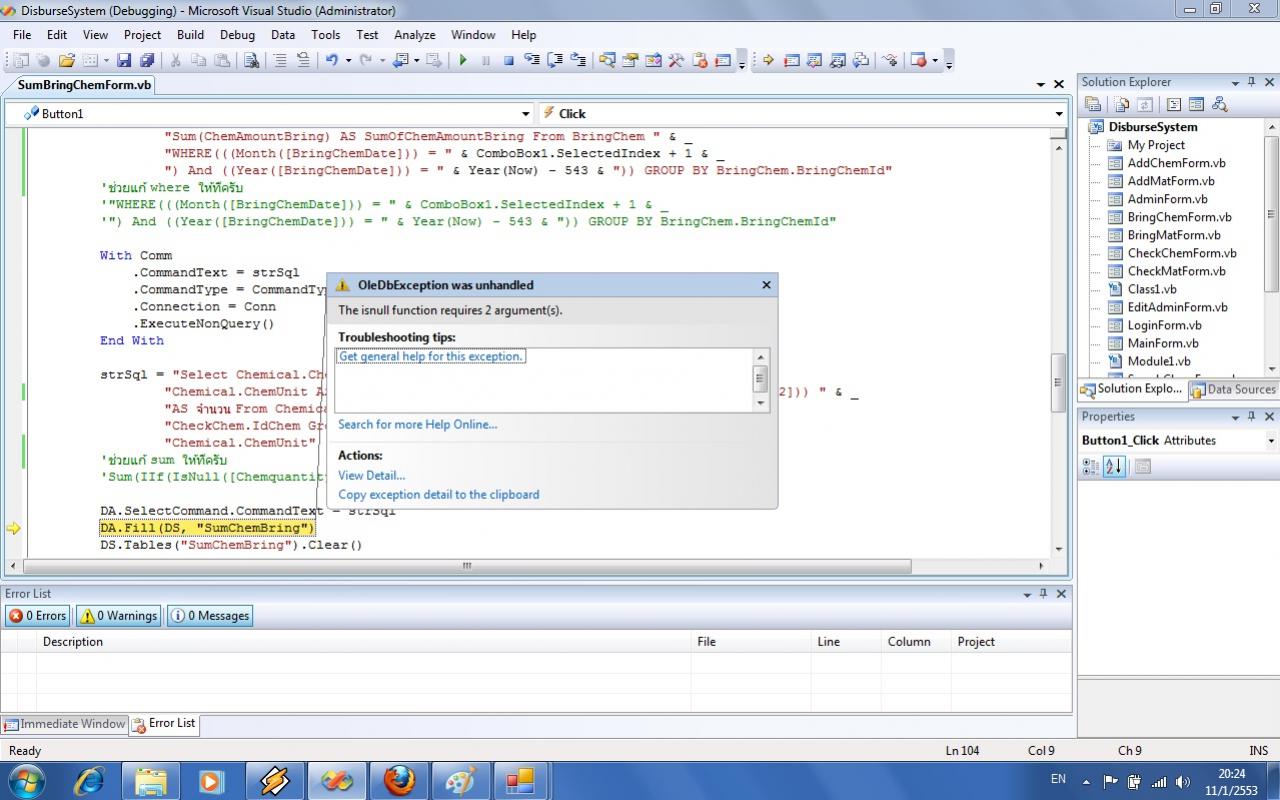The image size is (1280, 800).
Task: Click the Save All toolbar icon
Action: tap(145, 60)
